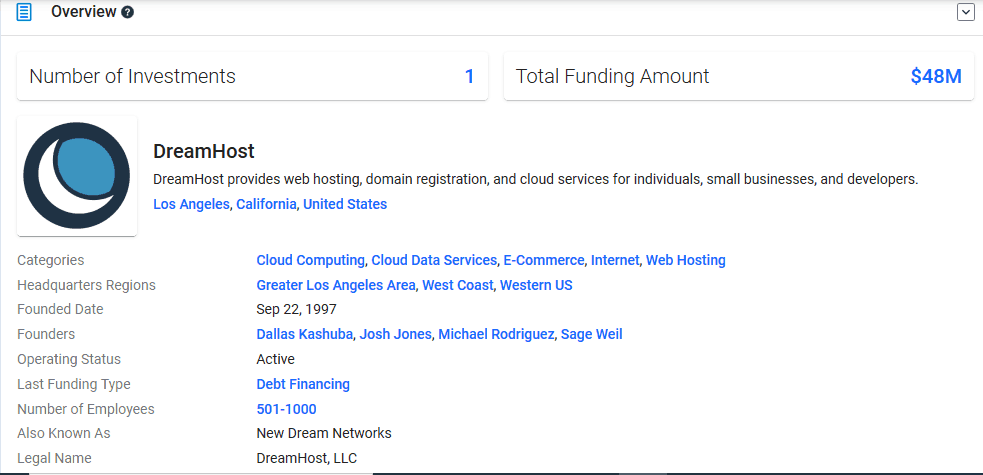Open the West Coast region link
The image size is (983, 475).
pyautogui.click(x=458, y=285)
